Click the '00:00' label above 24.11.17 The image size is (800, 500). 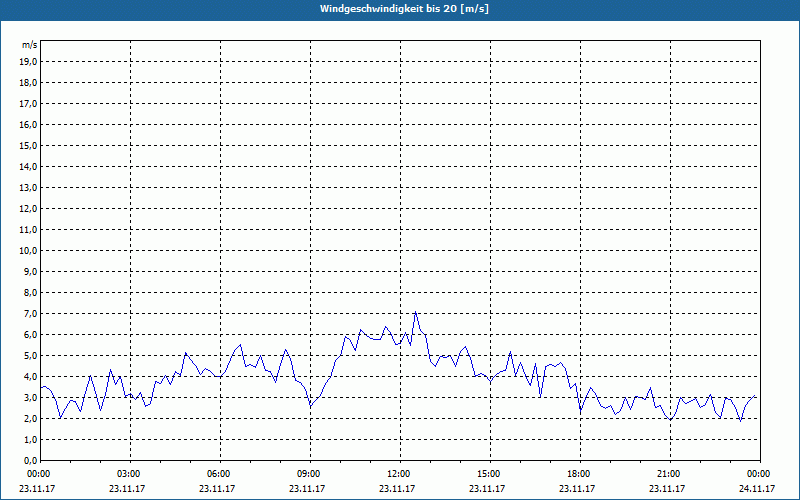click(760, 474)
